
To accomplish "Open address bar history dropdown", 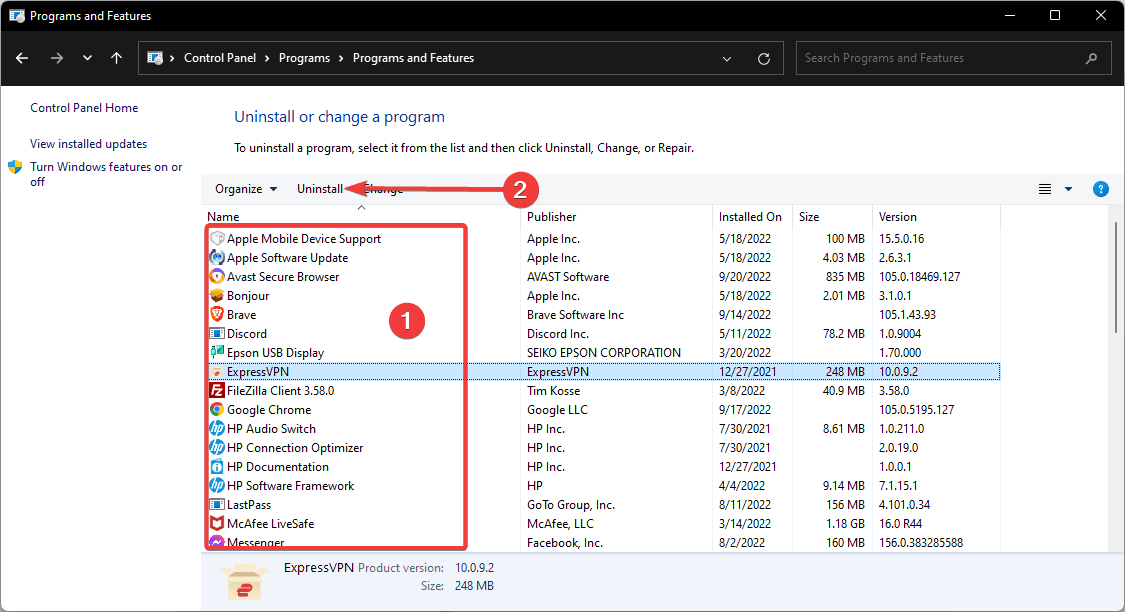I will pyautogui.click(x=727, y=58).
